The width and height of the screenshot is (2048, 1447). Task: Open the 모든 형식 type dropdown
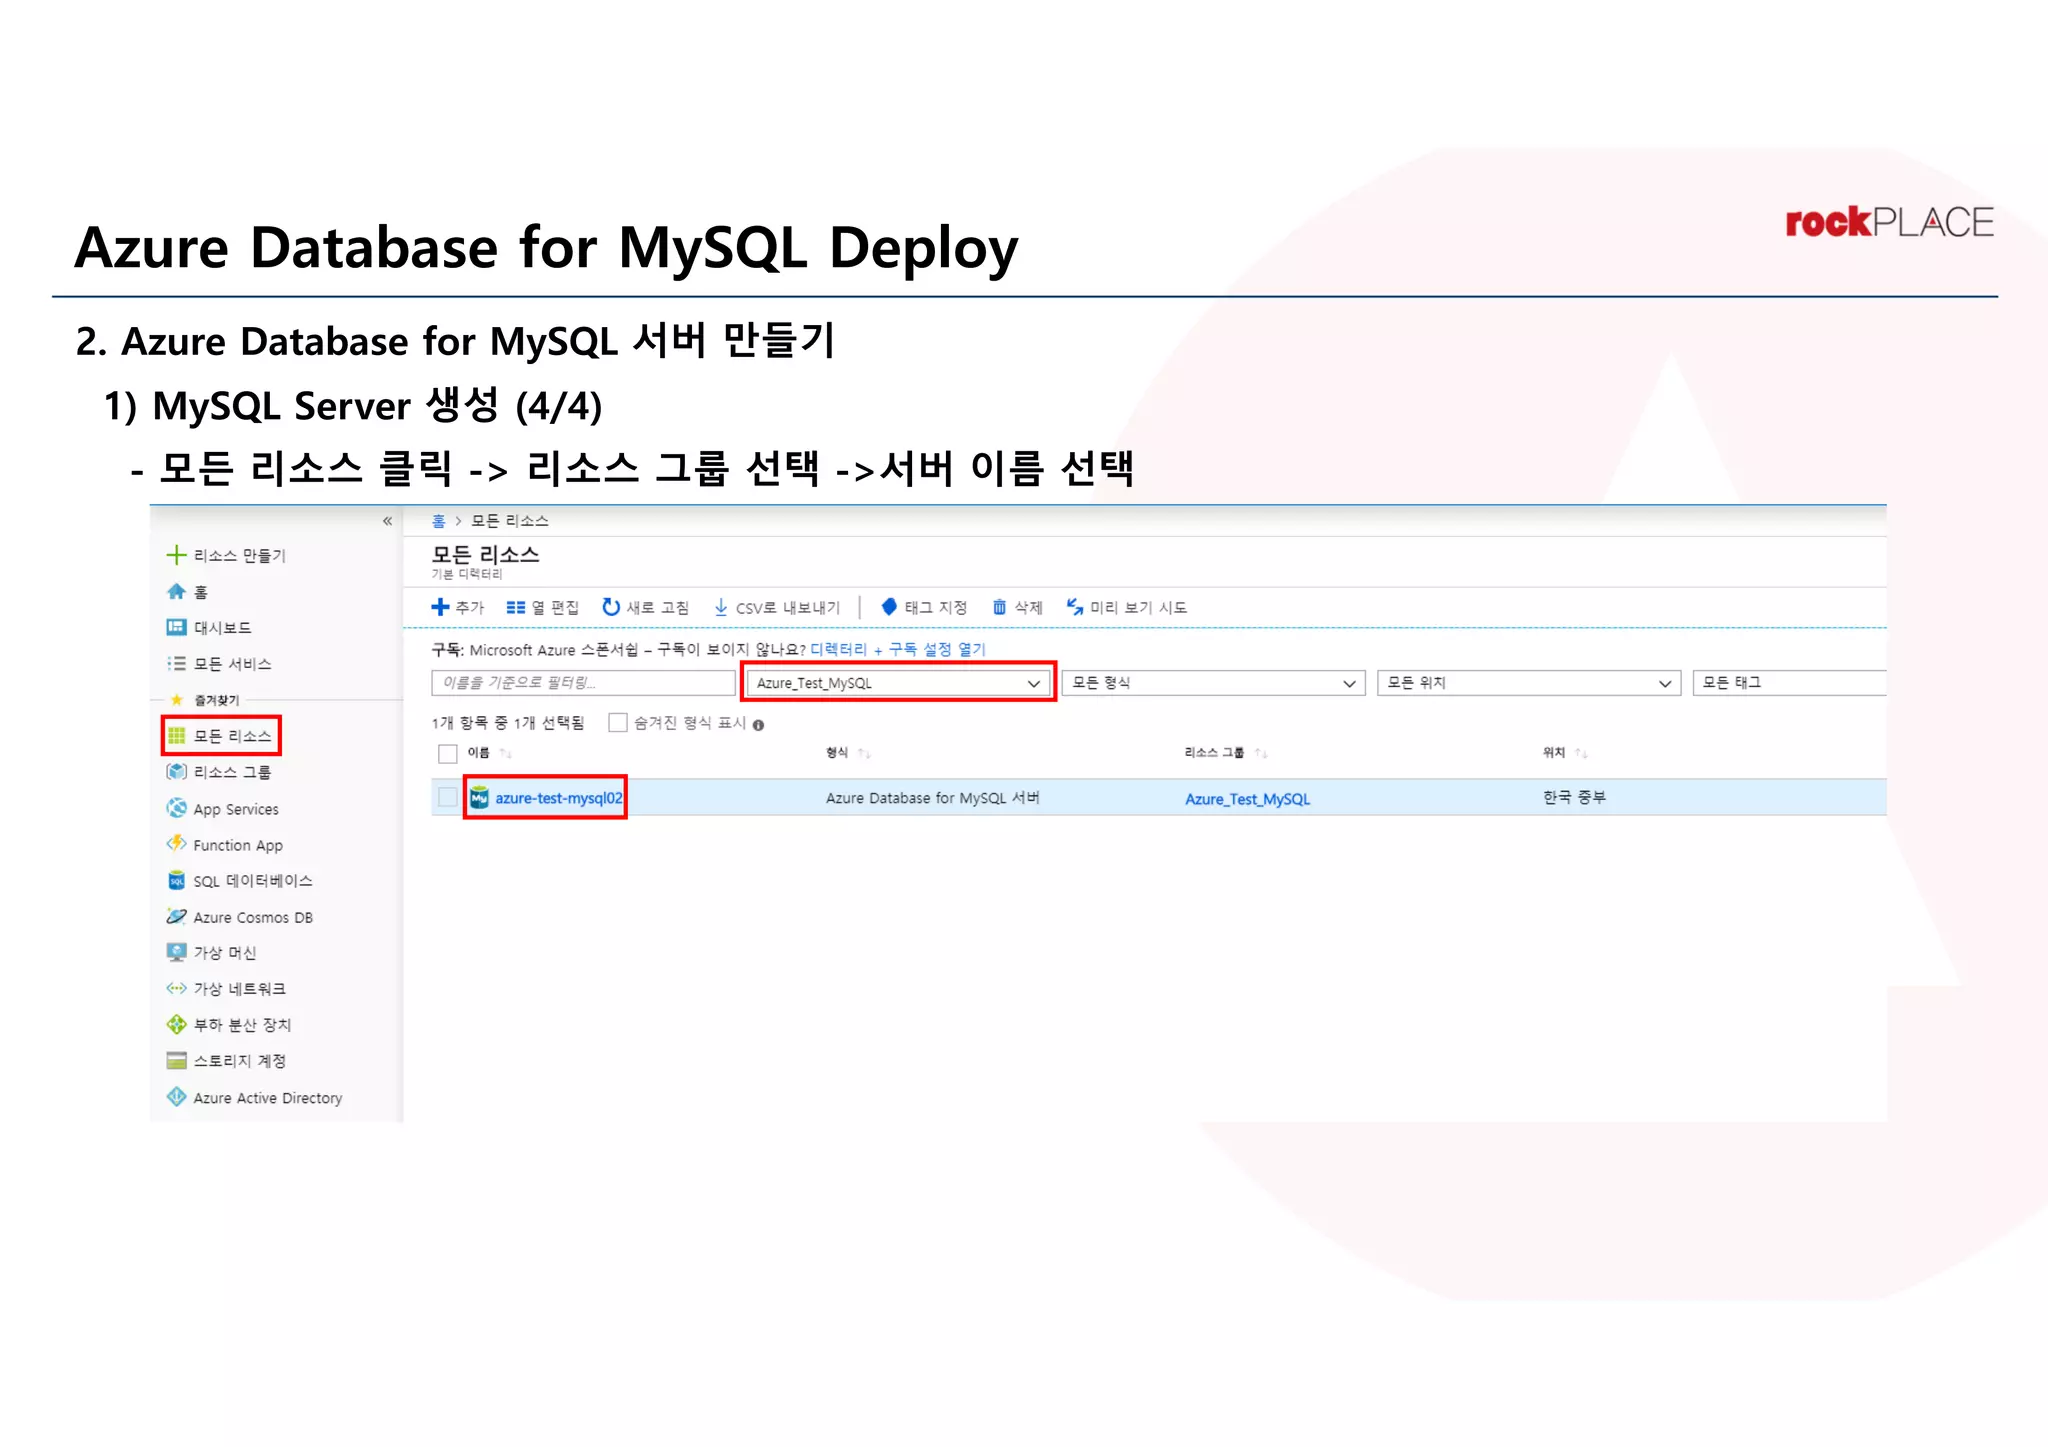click(x=1213, y=683)
